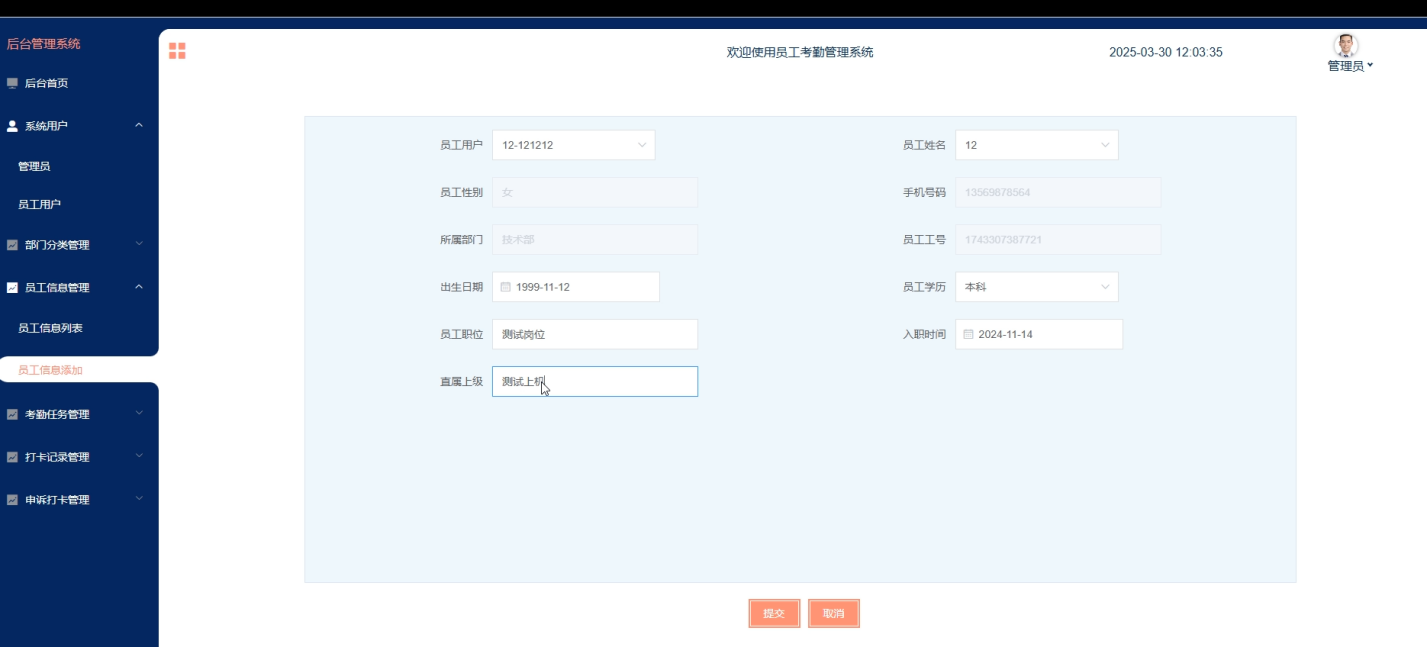Click the 取消 cancel button
This screenshot has width=1427, height=647.
(834, 613)
